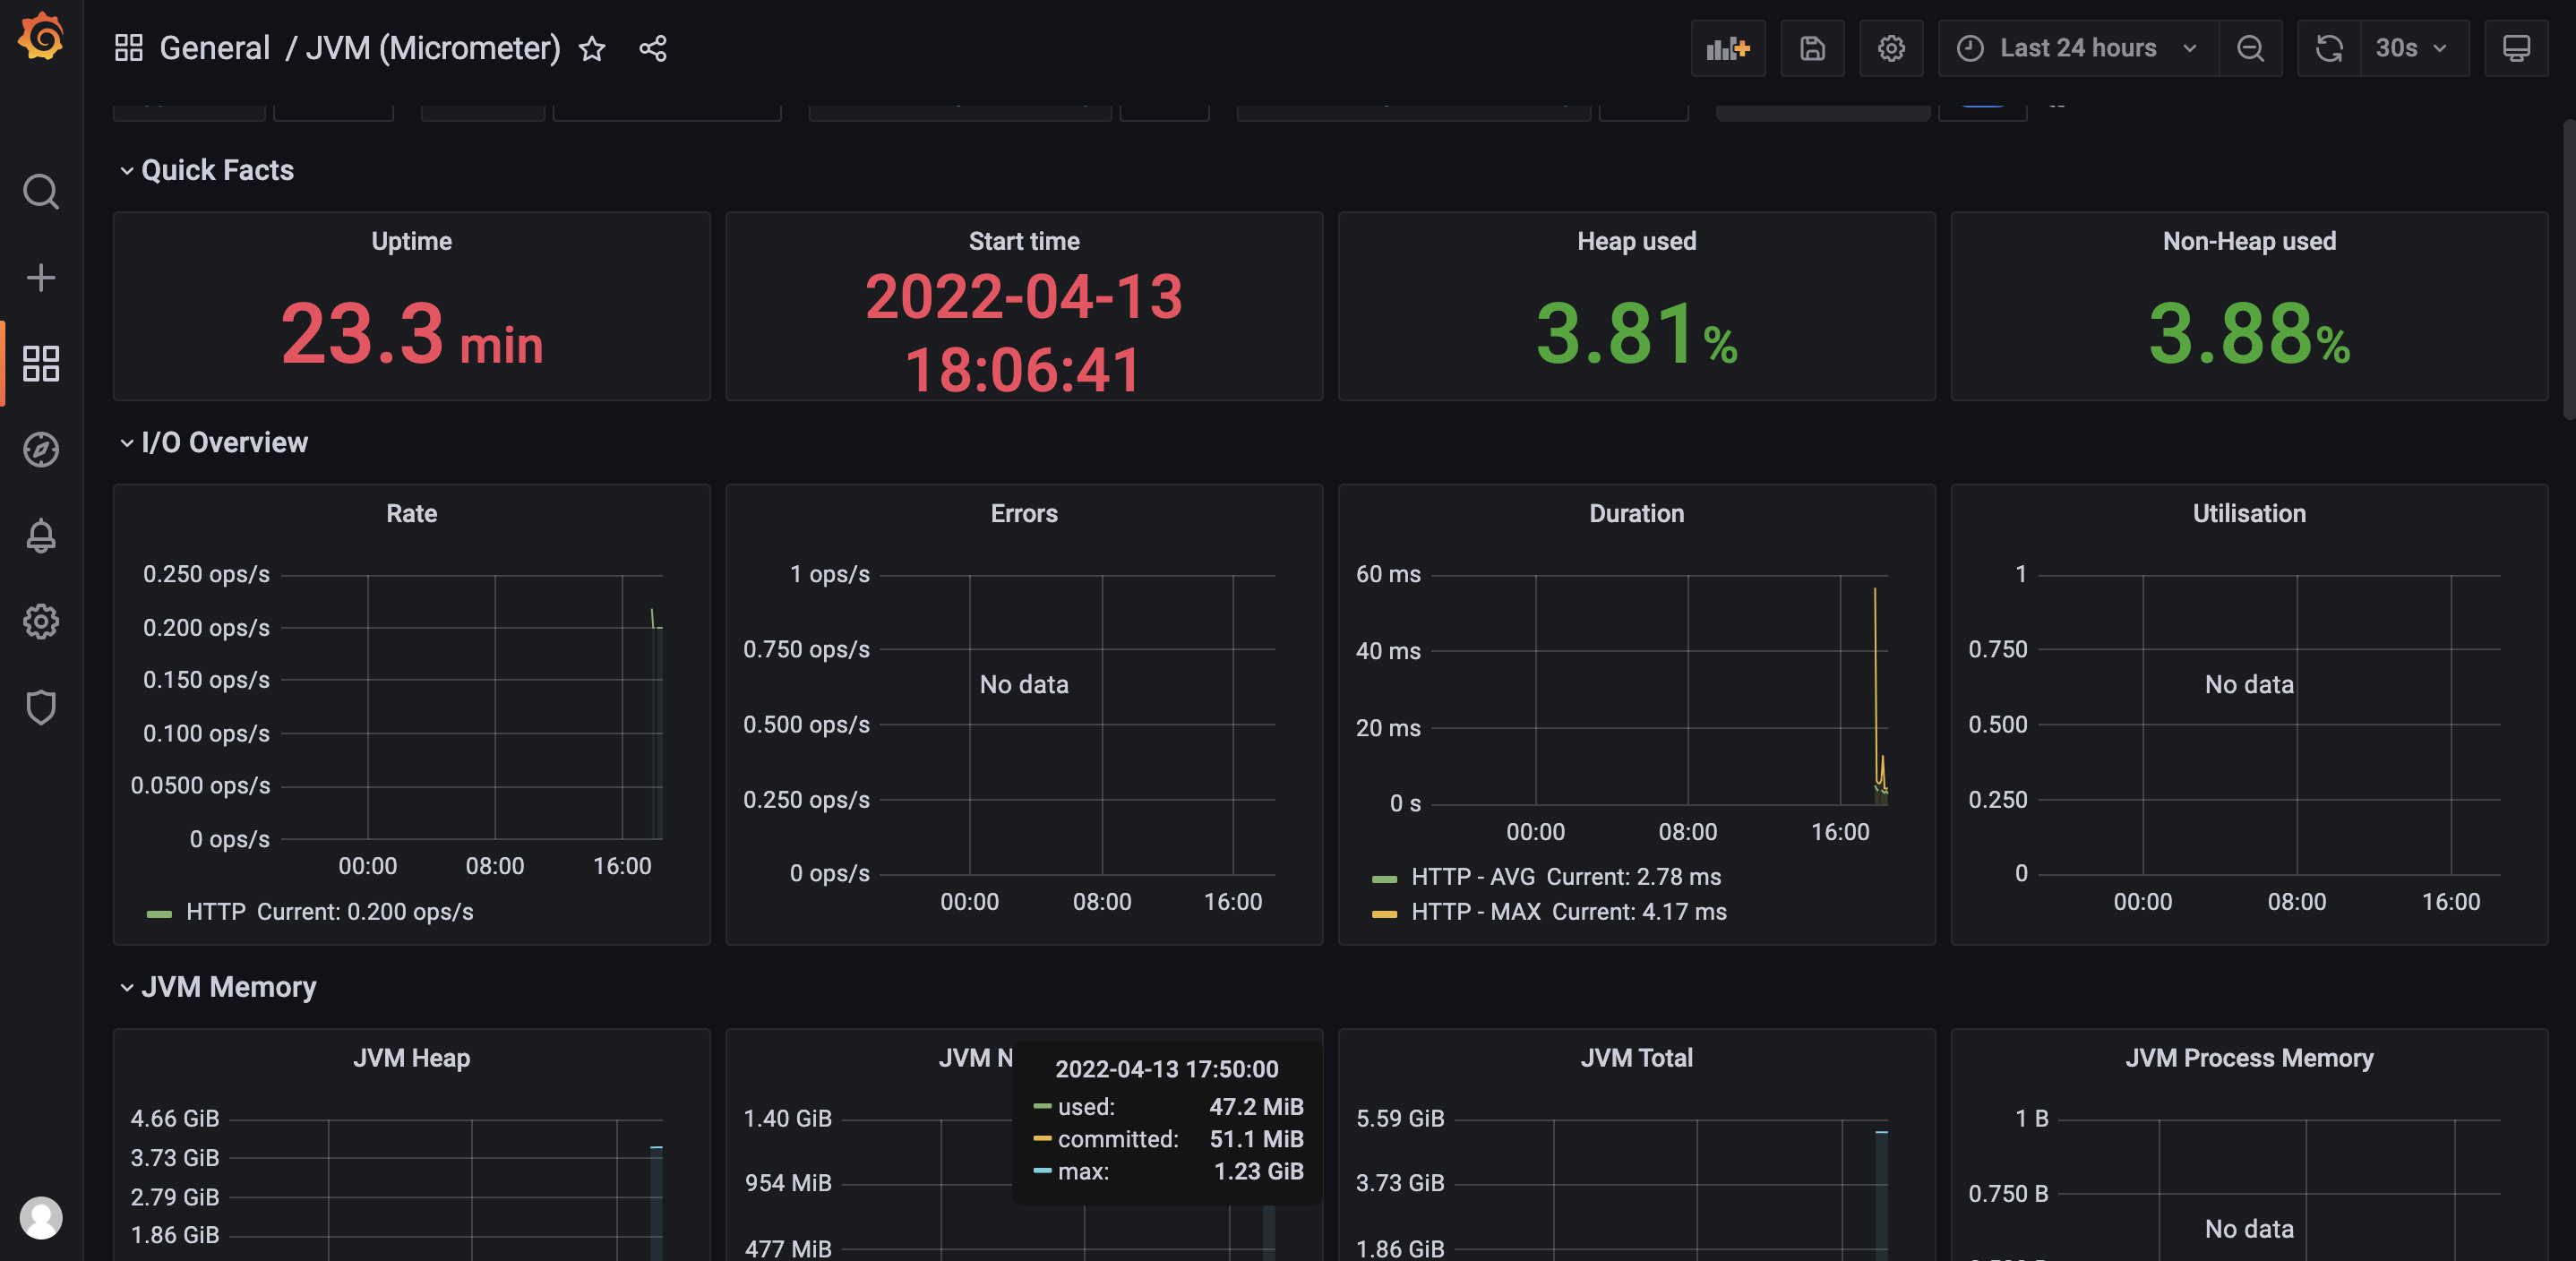This screenshot has width=2576, height=1261.
Task: Open Alerting bell in sidebar
Action: tap(41, 535)
